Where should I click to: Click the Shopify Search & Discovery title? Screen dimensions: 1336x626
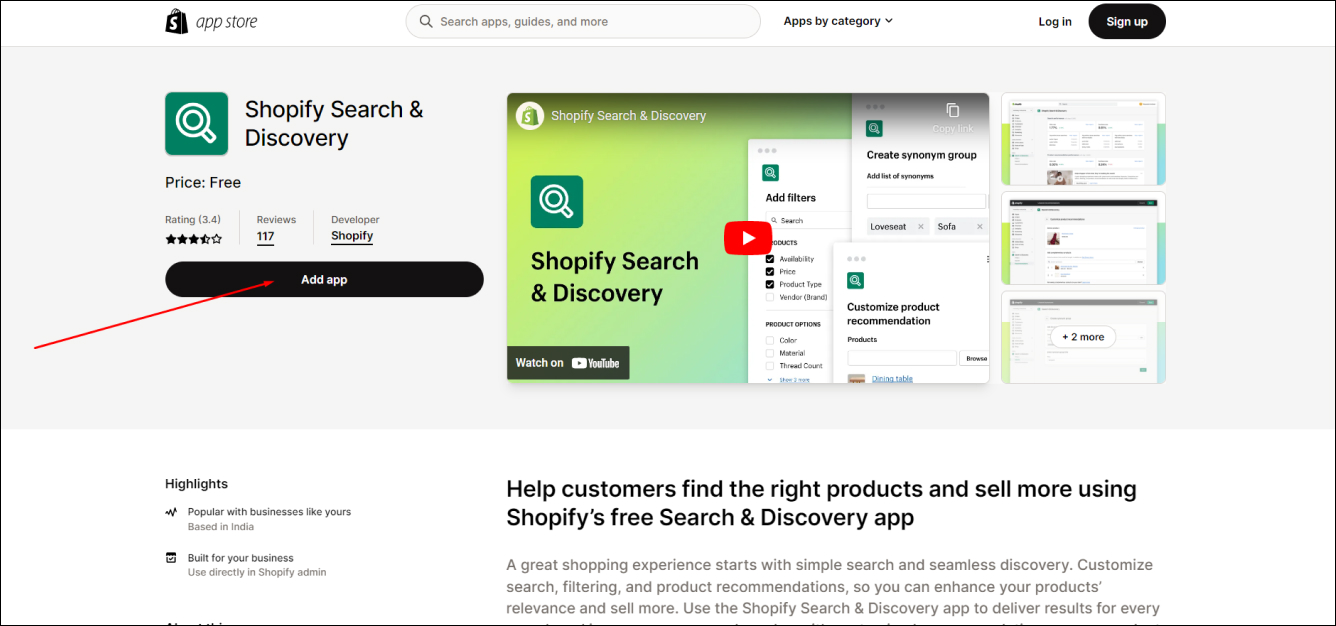coord(334,124)
